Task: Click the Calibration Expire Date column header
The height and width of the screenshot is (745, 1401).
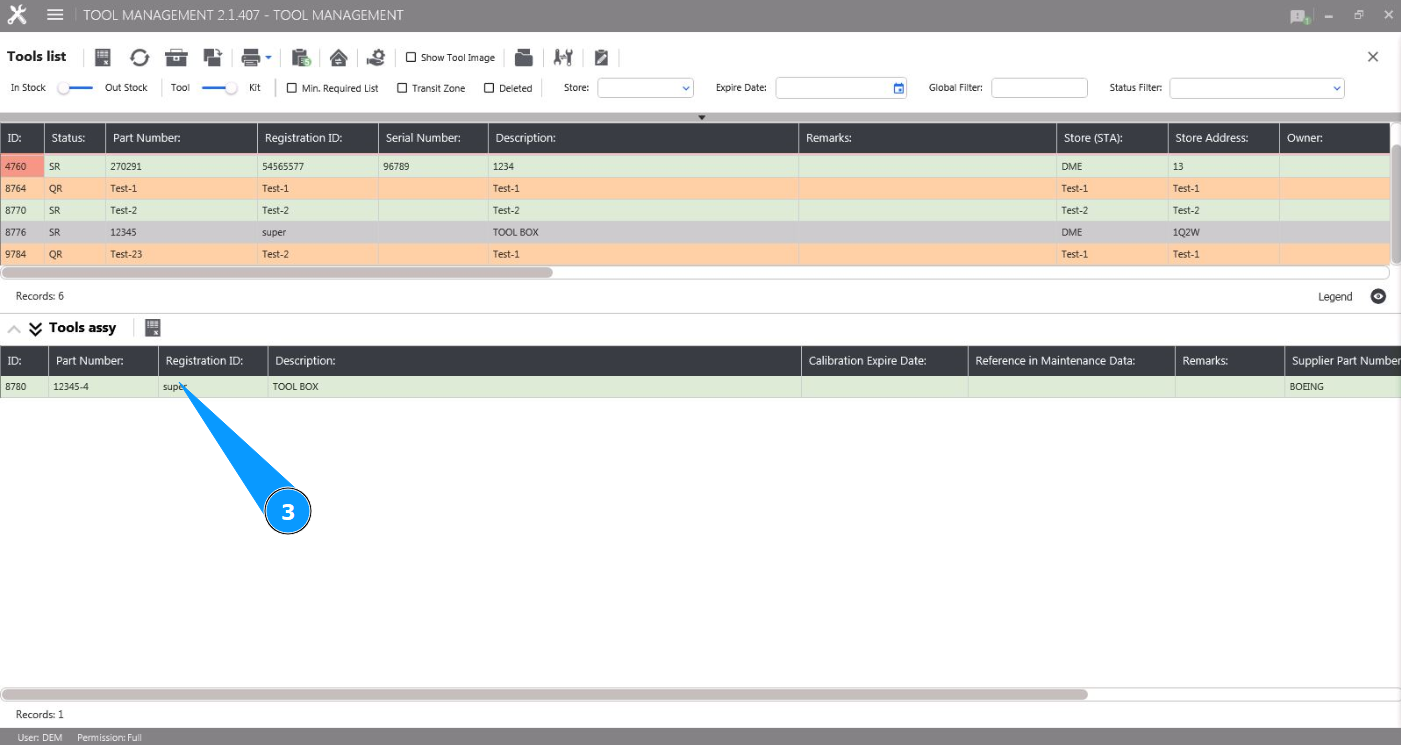Action: click(x=885, y=361)
